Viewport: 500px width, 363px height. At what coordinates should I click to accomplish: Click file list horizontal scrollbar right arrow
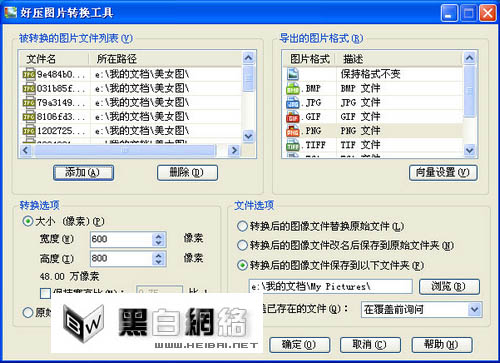coord(234,150)
